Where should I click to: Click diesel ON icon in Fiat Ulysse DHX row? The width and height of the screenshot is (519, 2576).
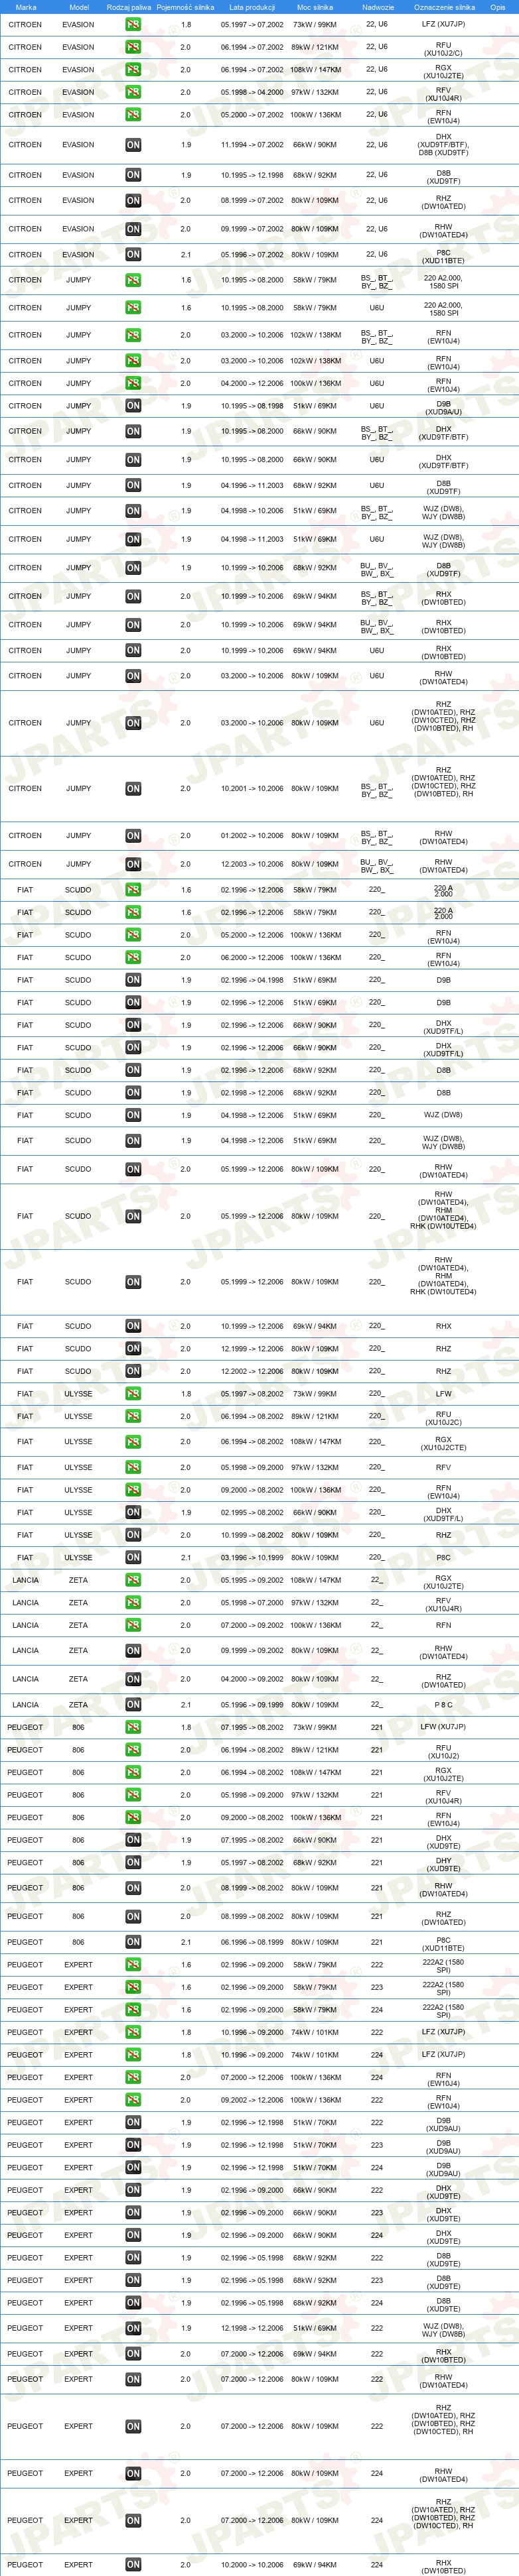(133, 1513)
